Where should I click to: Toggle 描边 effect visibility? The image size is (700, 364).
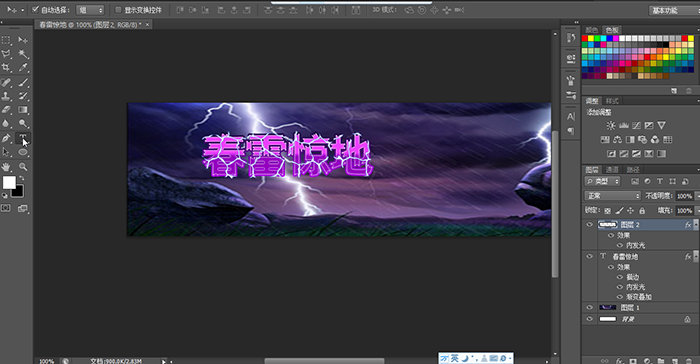pyautogui.click(x=620, y=277)
